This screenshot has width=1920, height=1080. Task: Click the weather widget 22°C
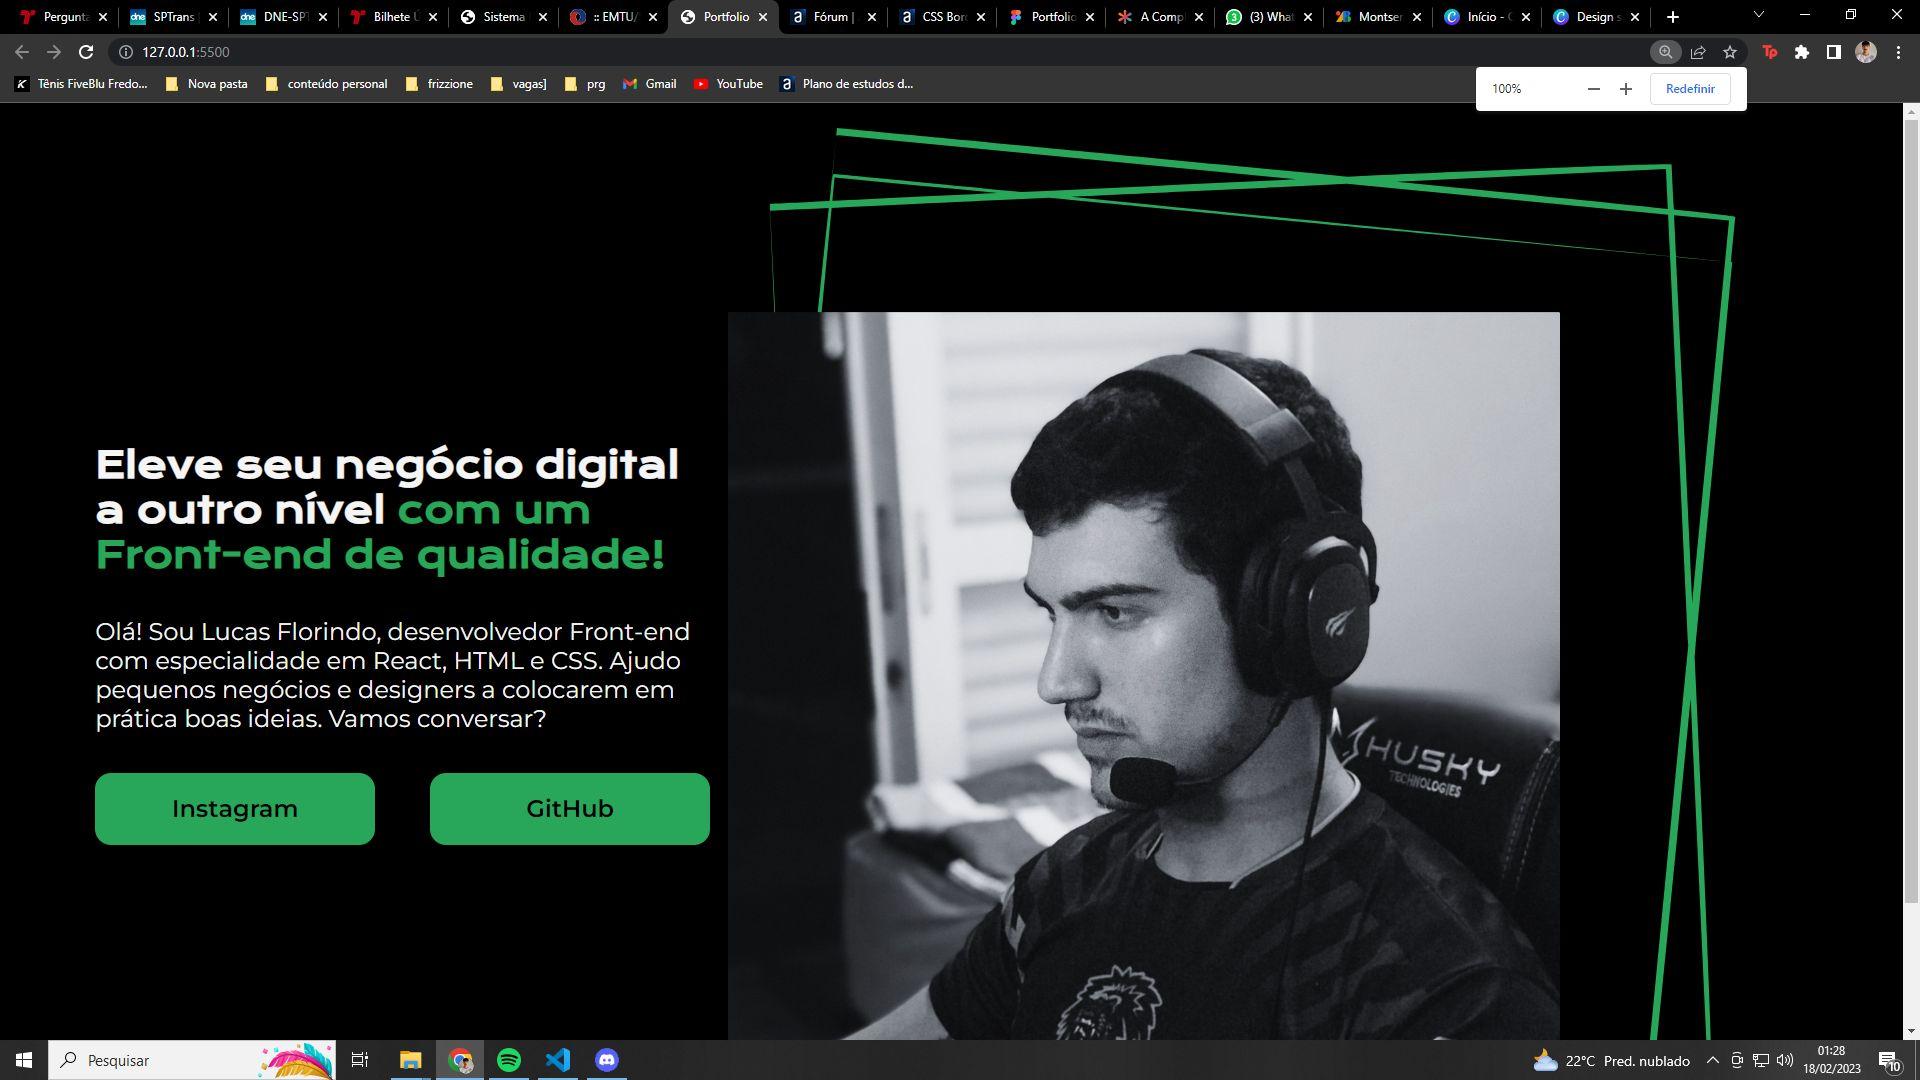tap(1611, 1060)
